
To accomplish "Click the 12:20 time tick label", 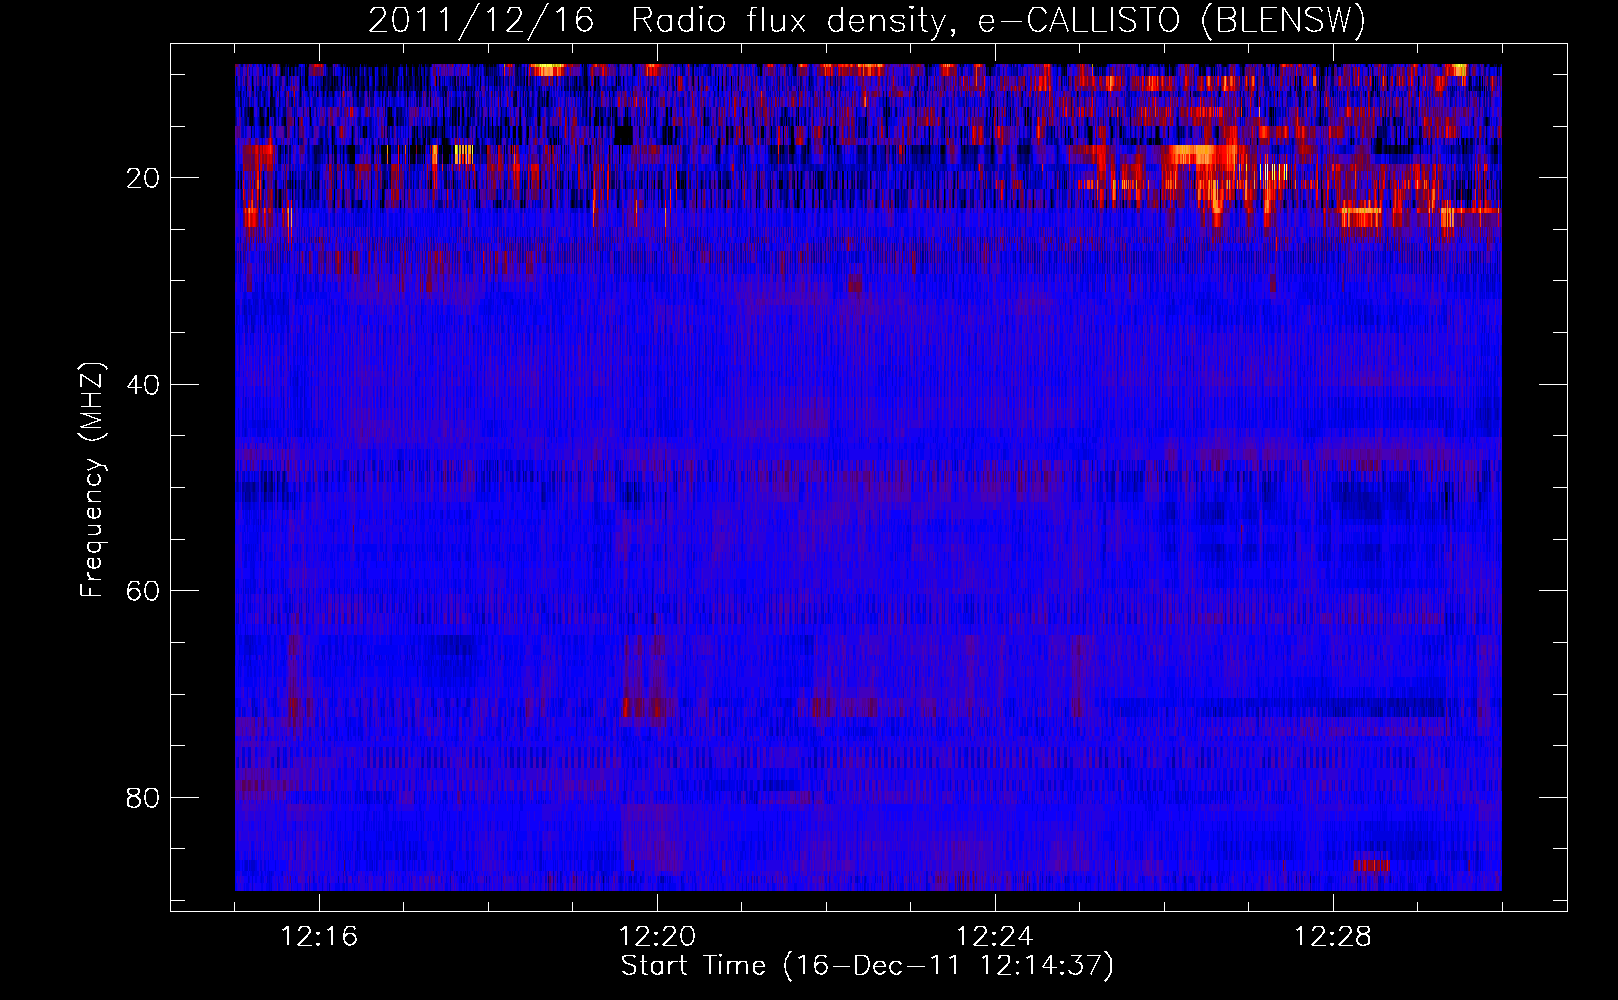I will [x=657, y=937].
